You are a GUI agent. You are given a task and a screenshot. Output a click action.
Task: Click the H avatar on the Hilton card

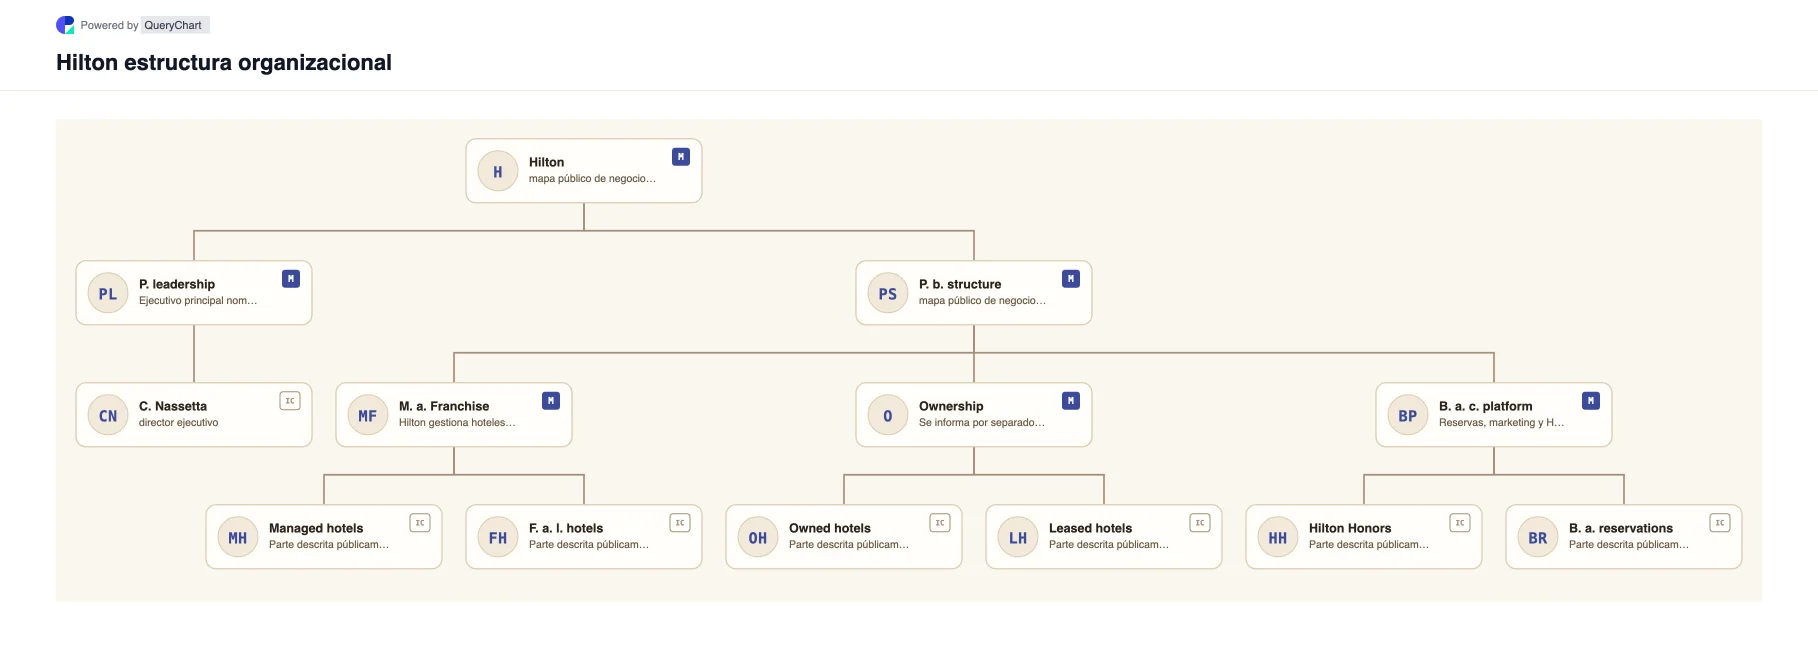click(498, 171)
